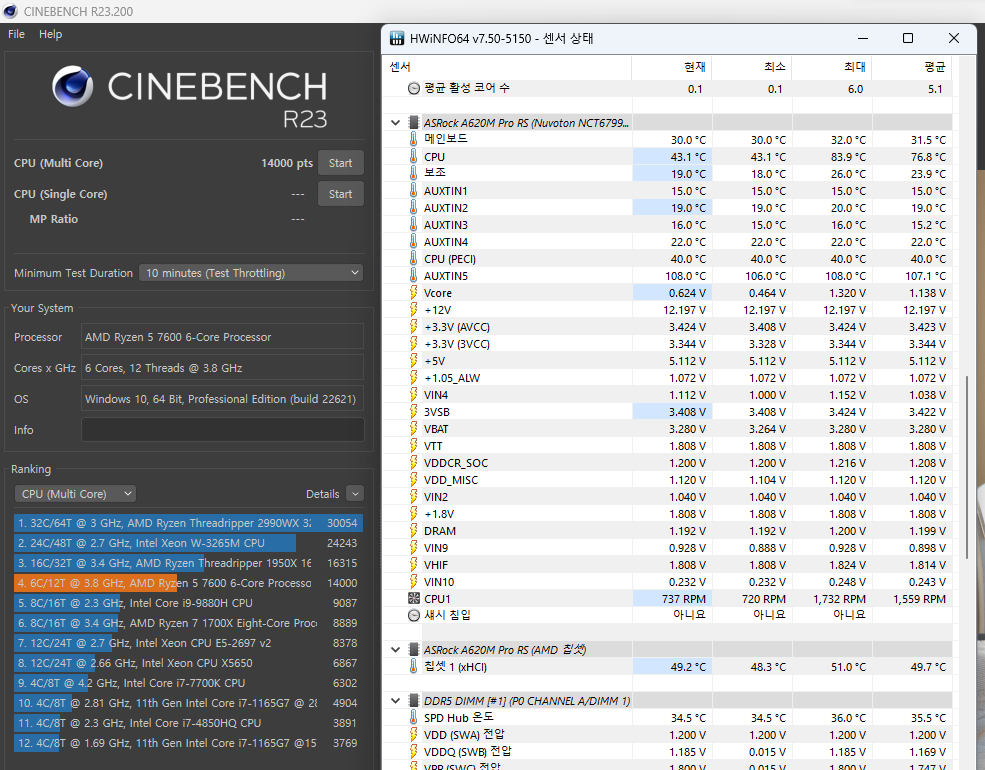Click the Processor field showing Ryzen 5 7600
Viewport: 985px width, 770px height.
(222, 337)
